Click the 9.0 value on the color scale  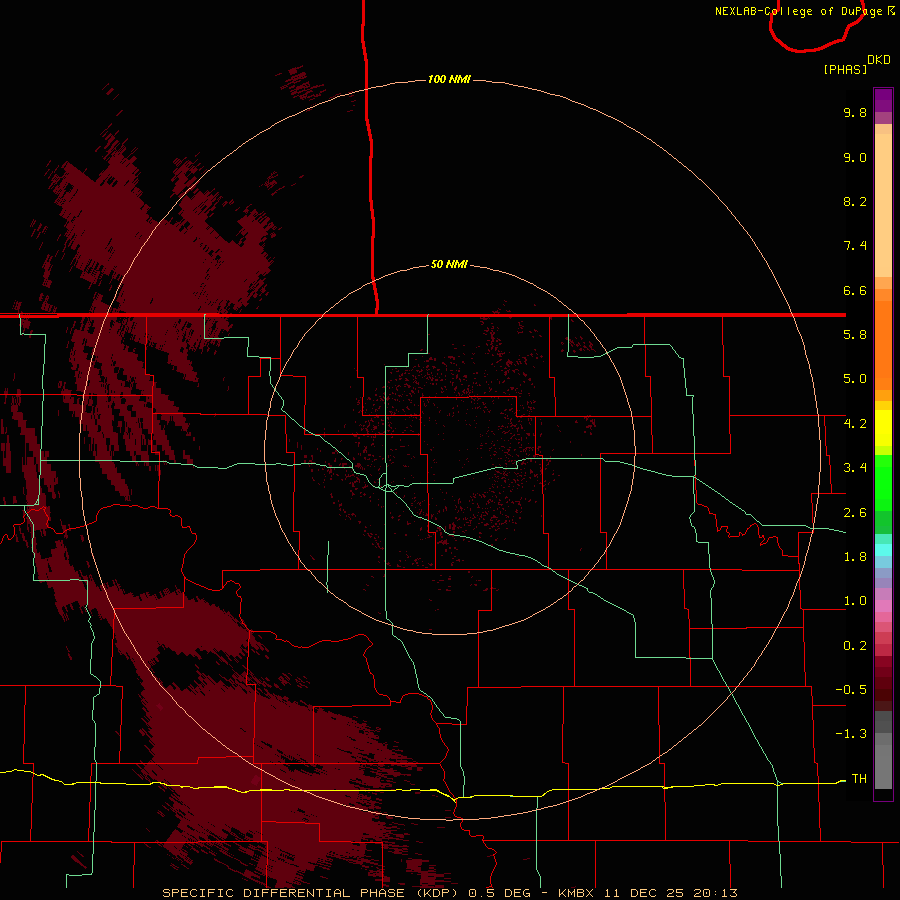point(855,157)
